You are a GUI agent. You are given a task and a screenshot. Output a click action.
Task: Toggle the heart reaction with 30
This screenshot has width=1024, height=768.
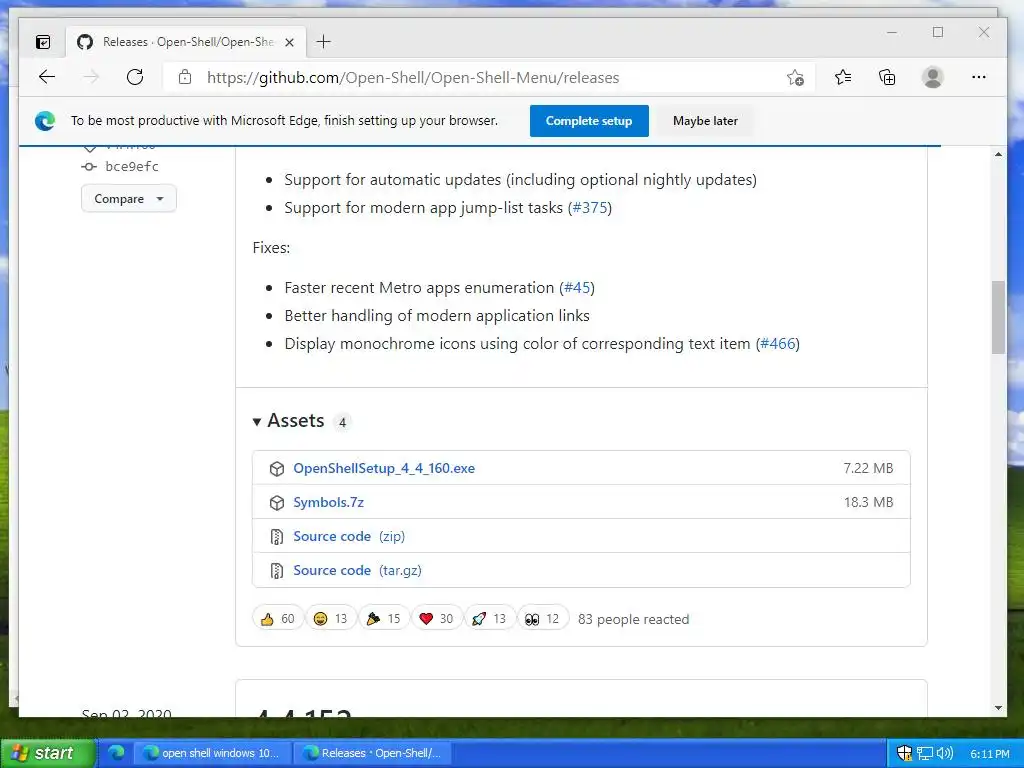[436, 618]
